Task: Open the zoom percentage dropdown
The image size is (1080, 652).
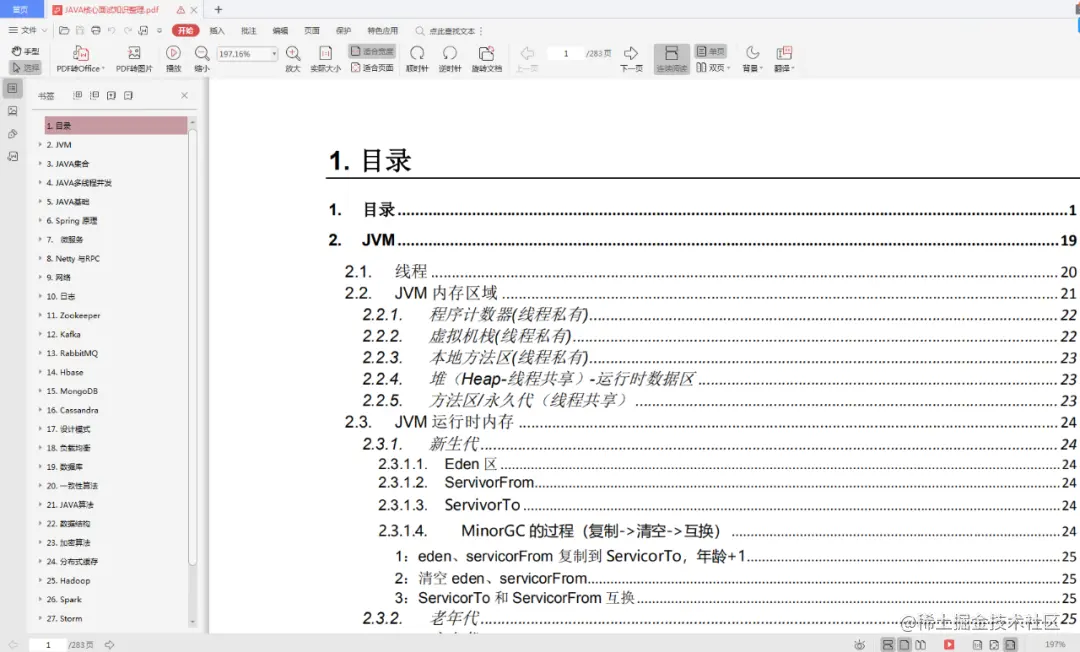Action: (273, 53)
